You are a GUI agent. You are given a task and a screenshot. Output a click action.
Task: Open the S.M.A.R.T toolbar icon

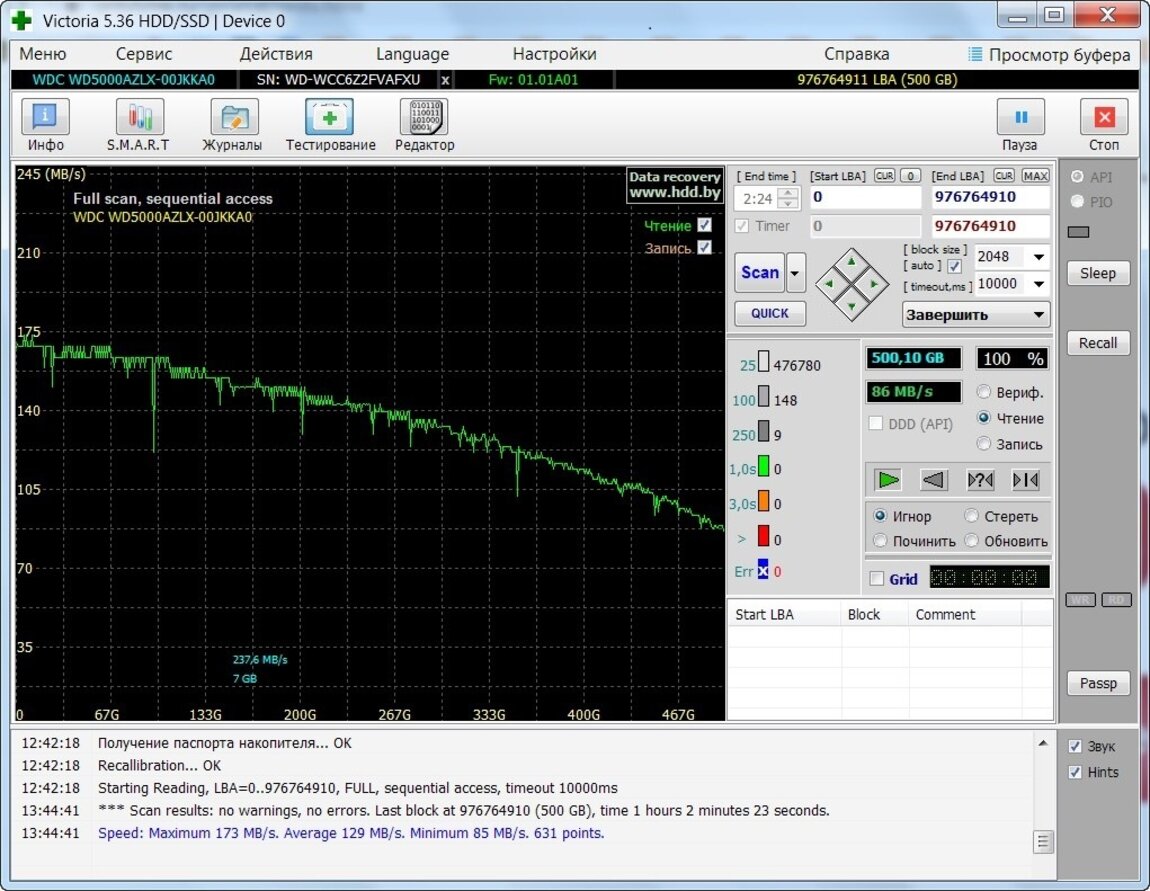click(x=139, y=118)
